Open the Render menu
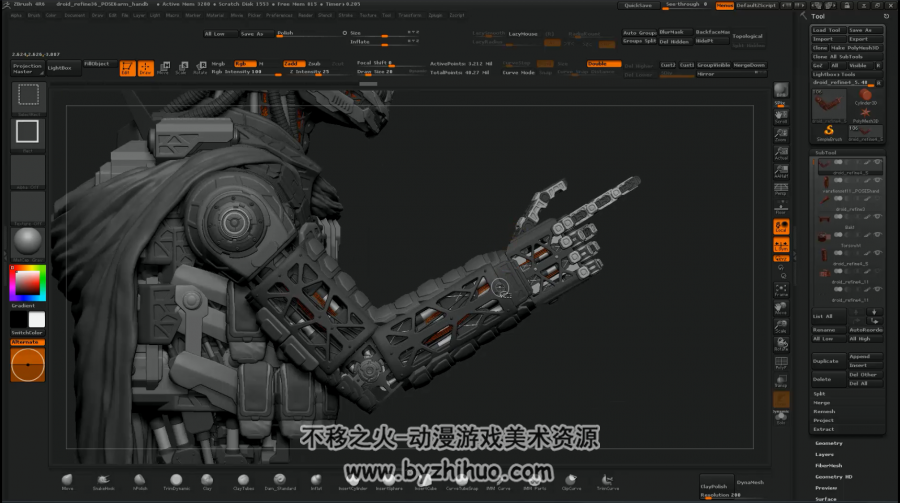Screen dimensions: 900x503 pyautogui.click(x=305, y=16)
